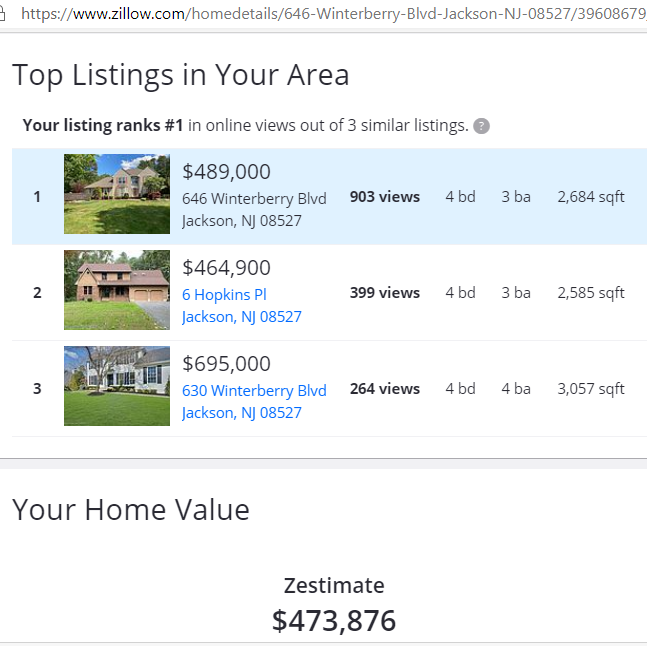Open the 630 Winterberry Blvd listing link

point(254,390)
